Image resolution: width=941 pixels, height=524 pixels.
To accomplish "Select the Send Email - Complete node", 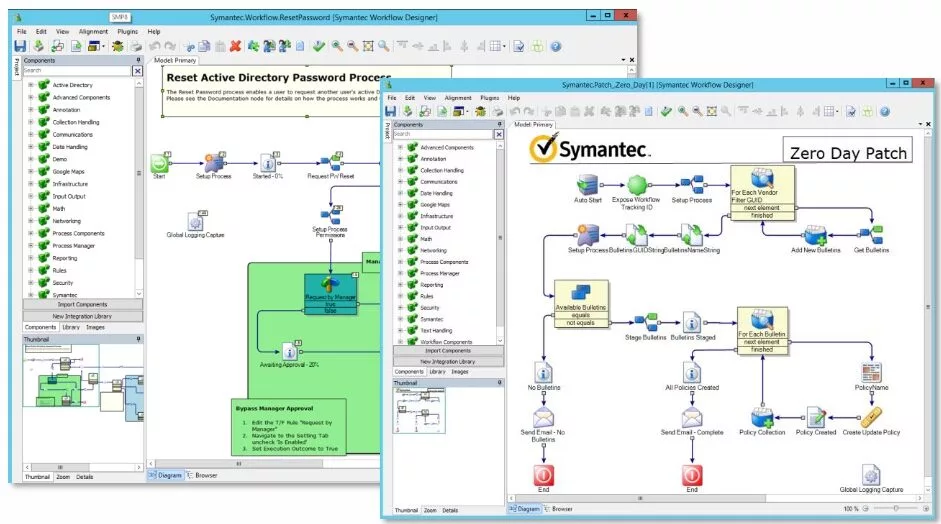I will [x=691, y=418].
